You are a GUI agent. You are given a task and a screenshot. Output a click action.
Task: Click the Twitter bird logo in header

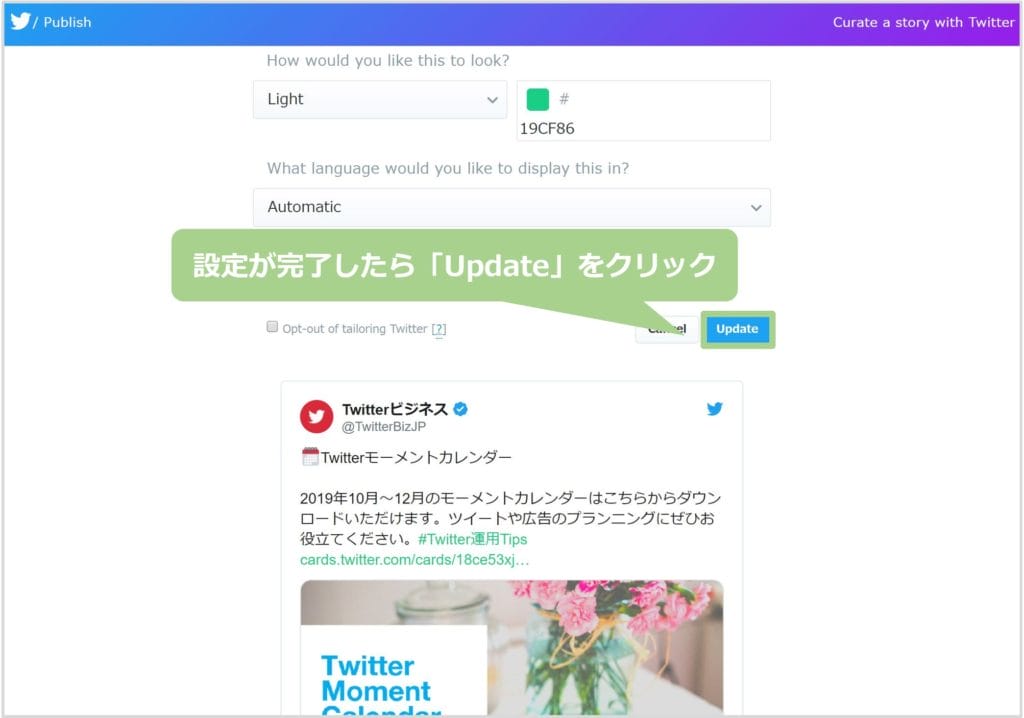point(21,21)
